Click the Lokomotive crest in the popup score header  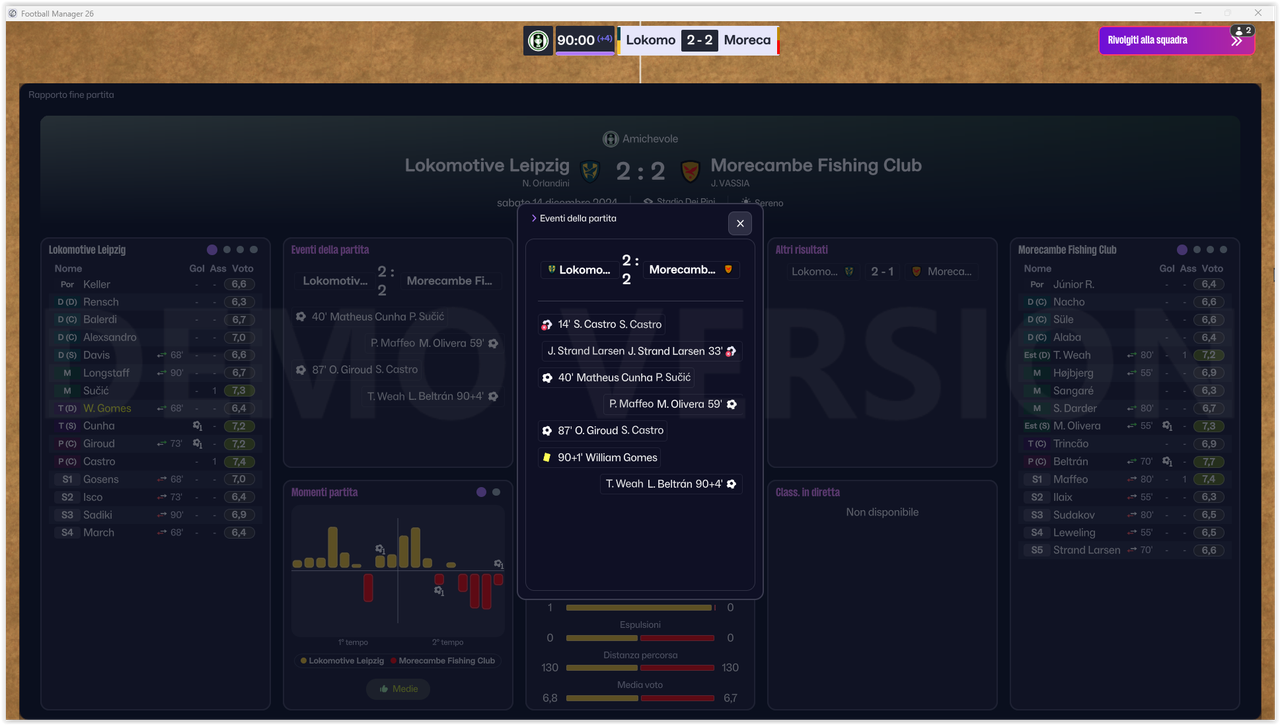coord(552,270)
